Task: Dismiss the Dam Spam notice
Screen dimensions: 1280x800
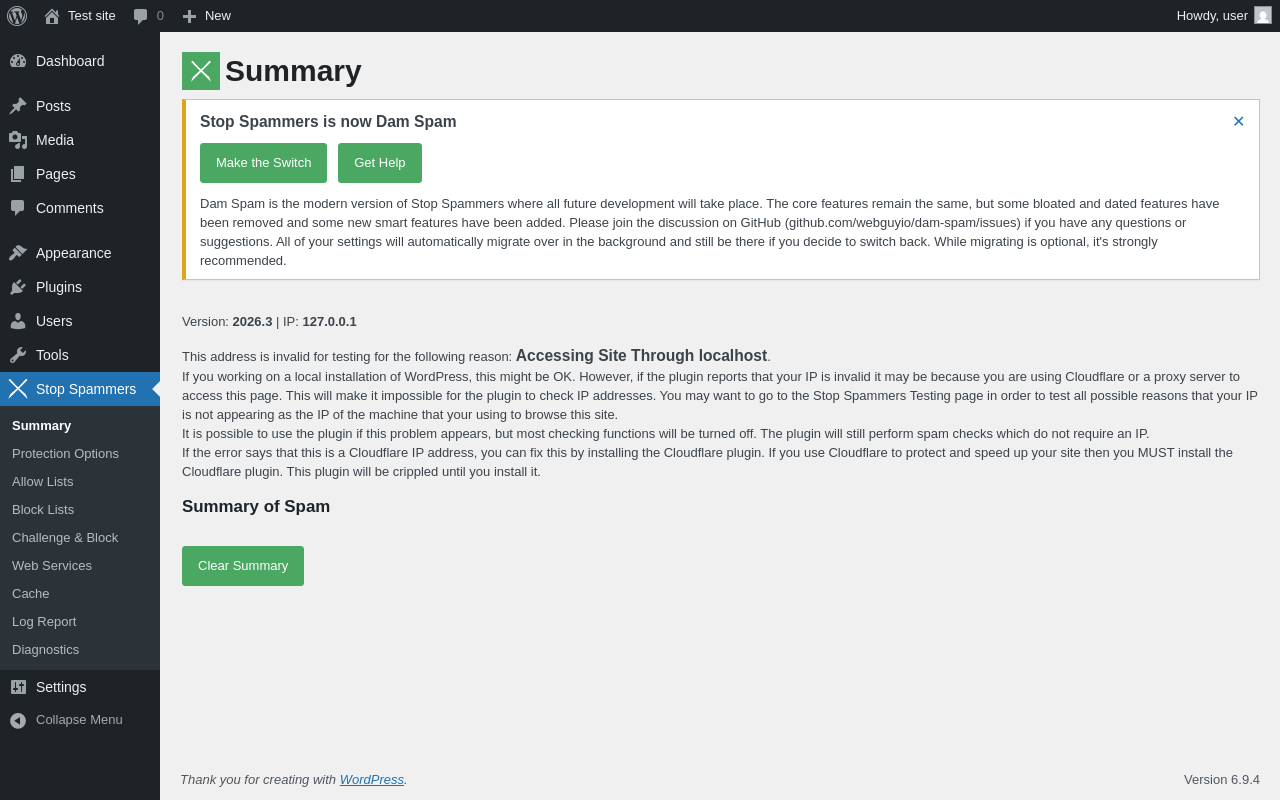Action: (x=1238, y=121)
